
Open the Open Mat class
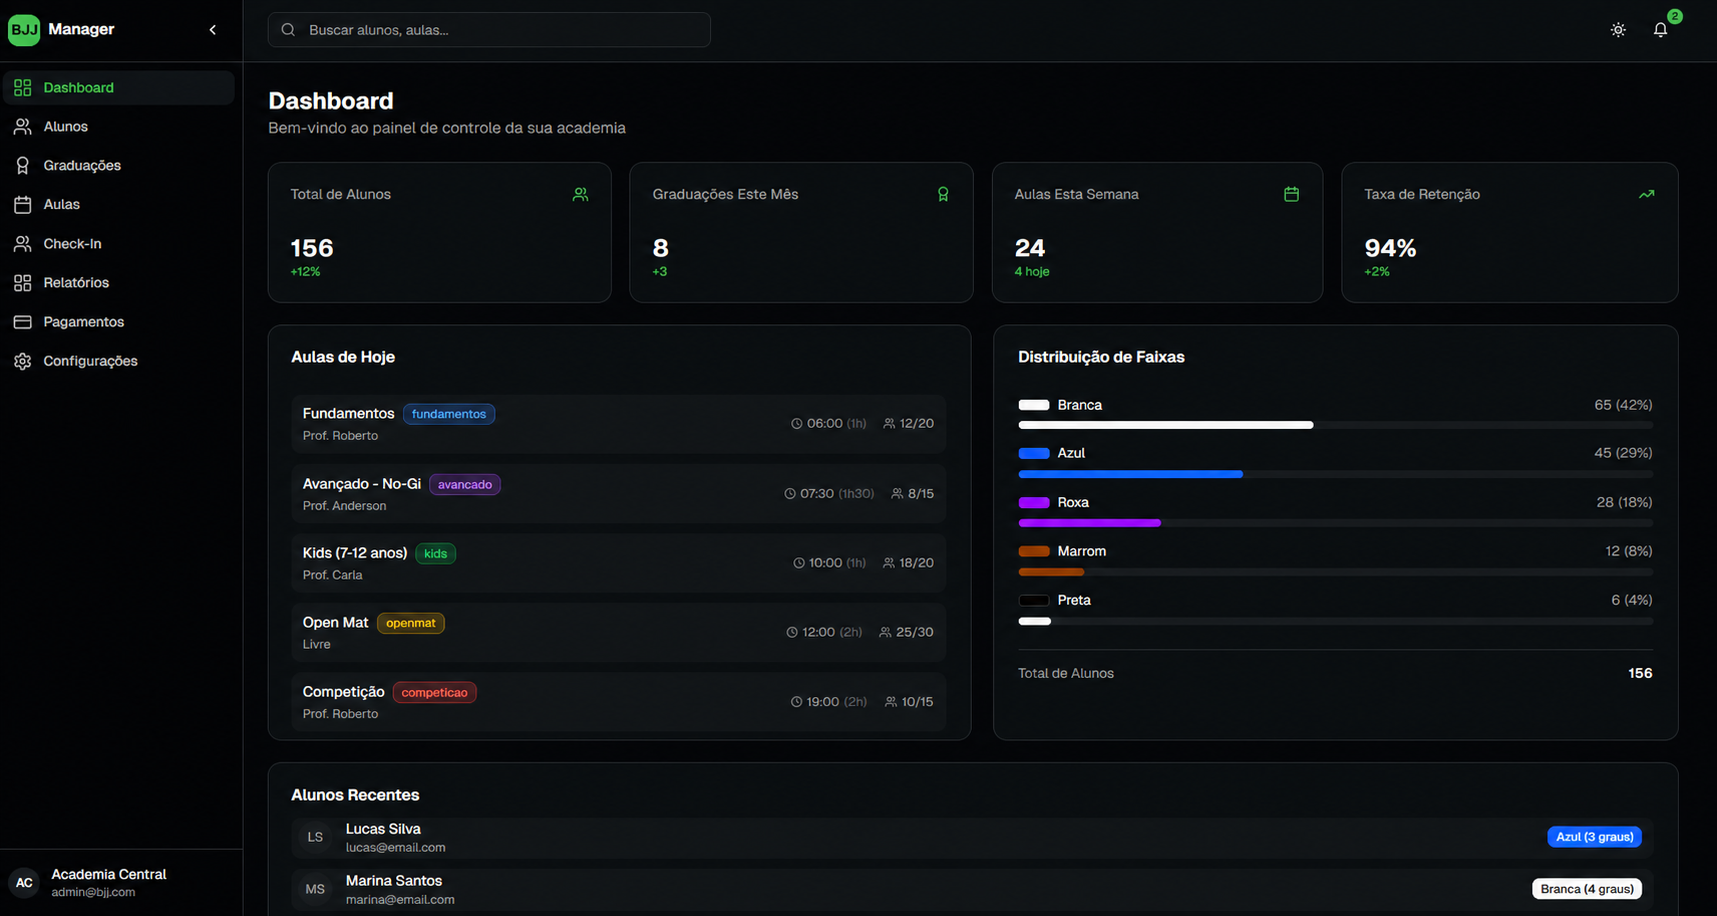pos(619,632)
